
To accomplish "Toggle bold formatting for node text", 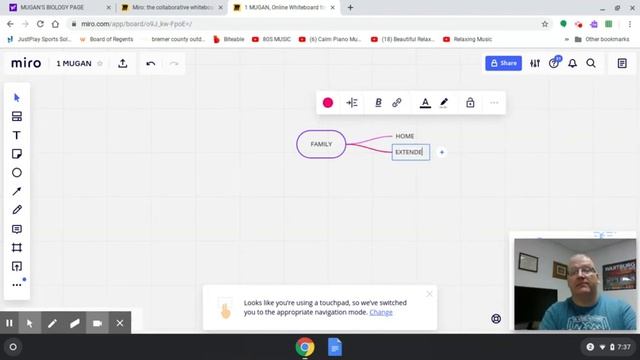I will click(x=378, y=103).
